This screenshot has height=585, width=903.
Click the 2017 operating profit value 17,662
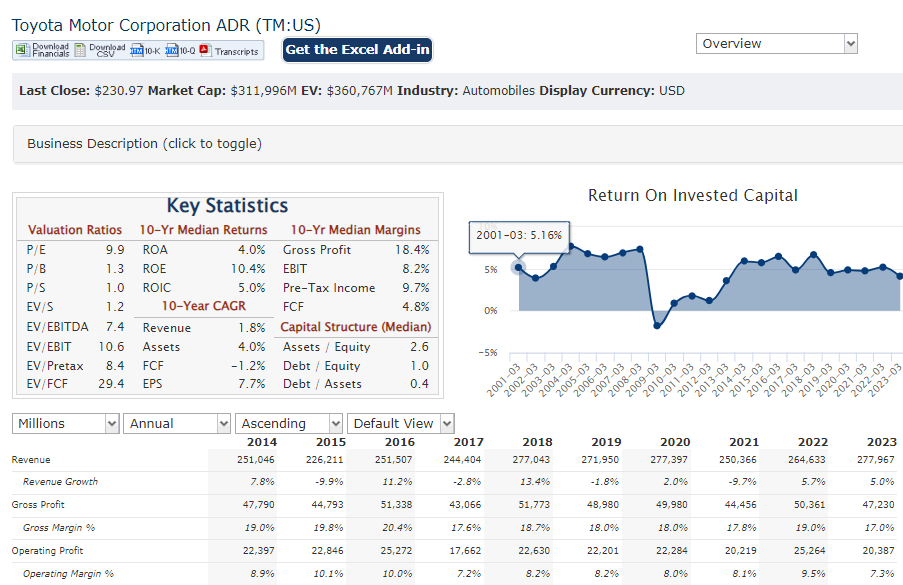pos(465,551)
